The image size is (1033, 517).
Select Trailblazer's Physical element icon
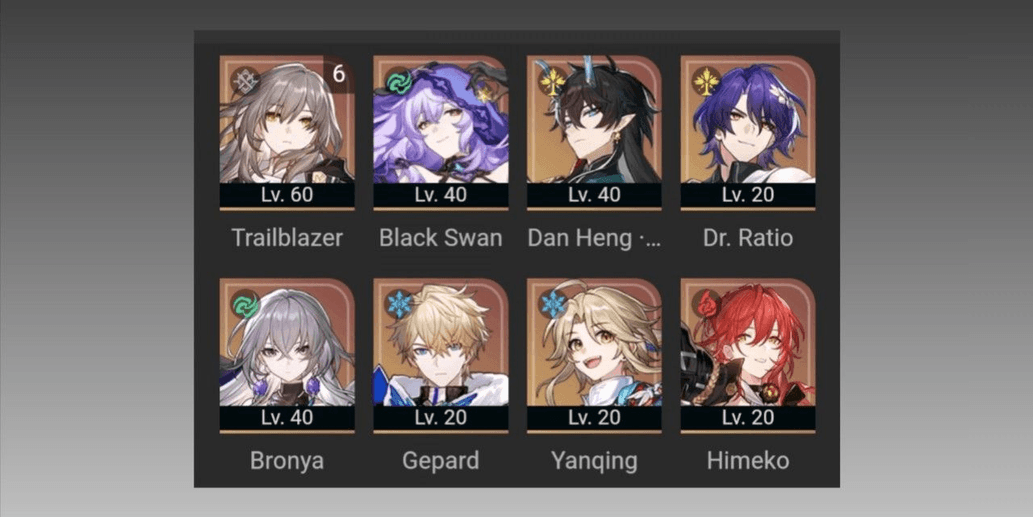244,82
